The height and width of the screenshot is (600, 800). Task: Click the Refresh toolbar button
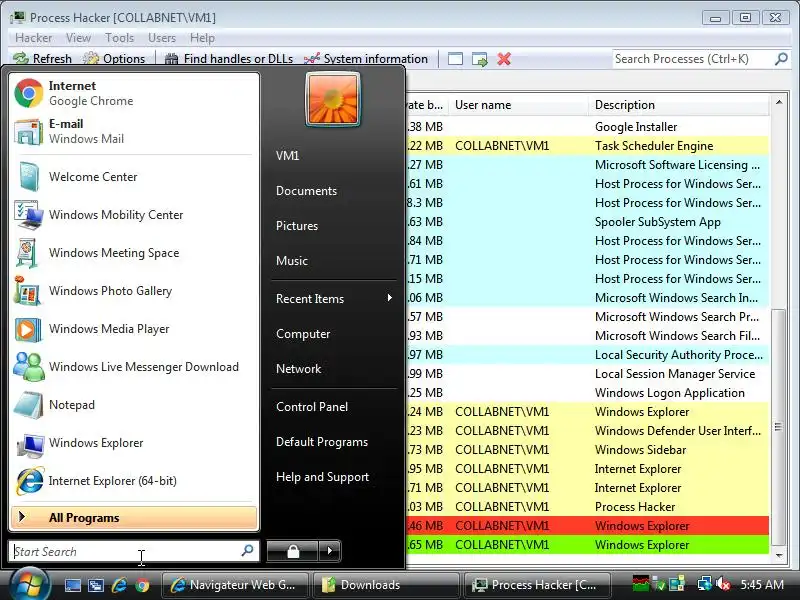pos(42,59)
